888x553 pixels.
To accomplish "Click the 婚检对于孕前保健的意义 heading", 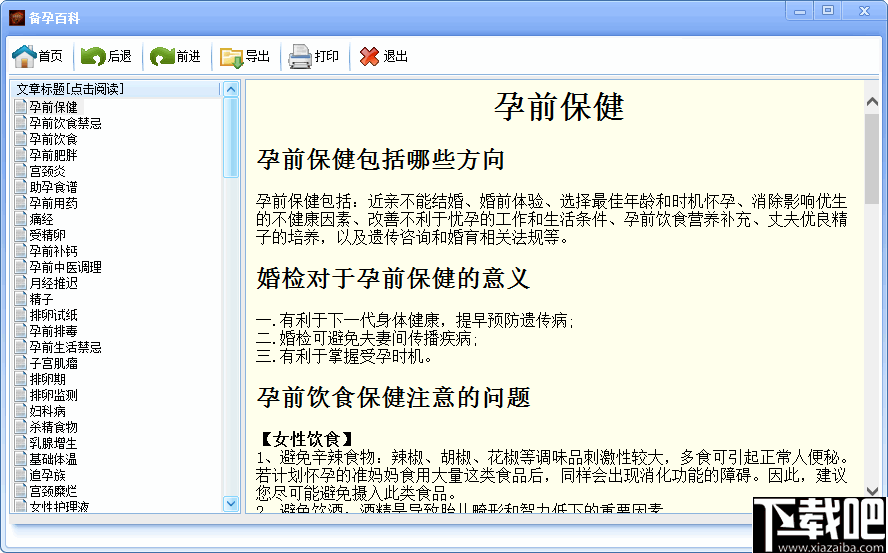I will tap(393, 279).
